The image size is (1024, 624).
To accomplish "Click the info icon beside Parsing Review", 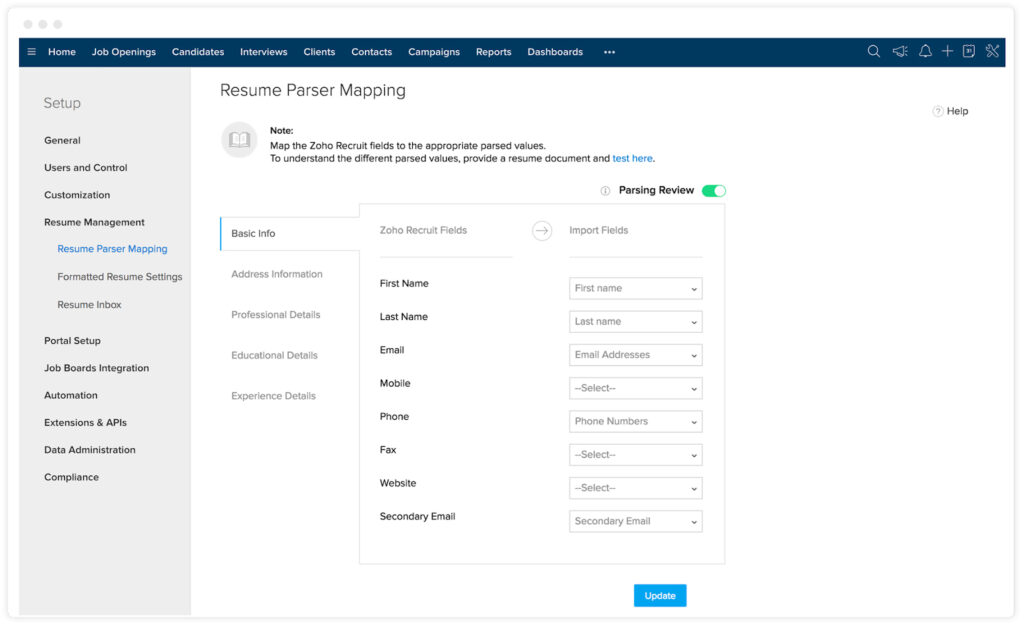I will point(606,190).
